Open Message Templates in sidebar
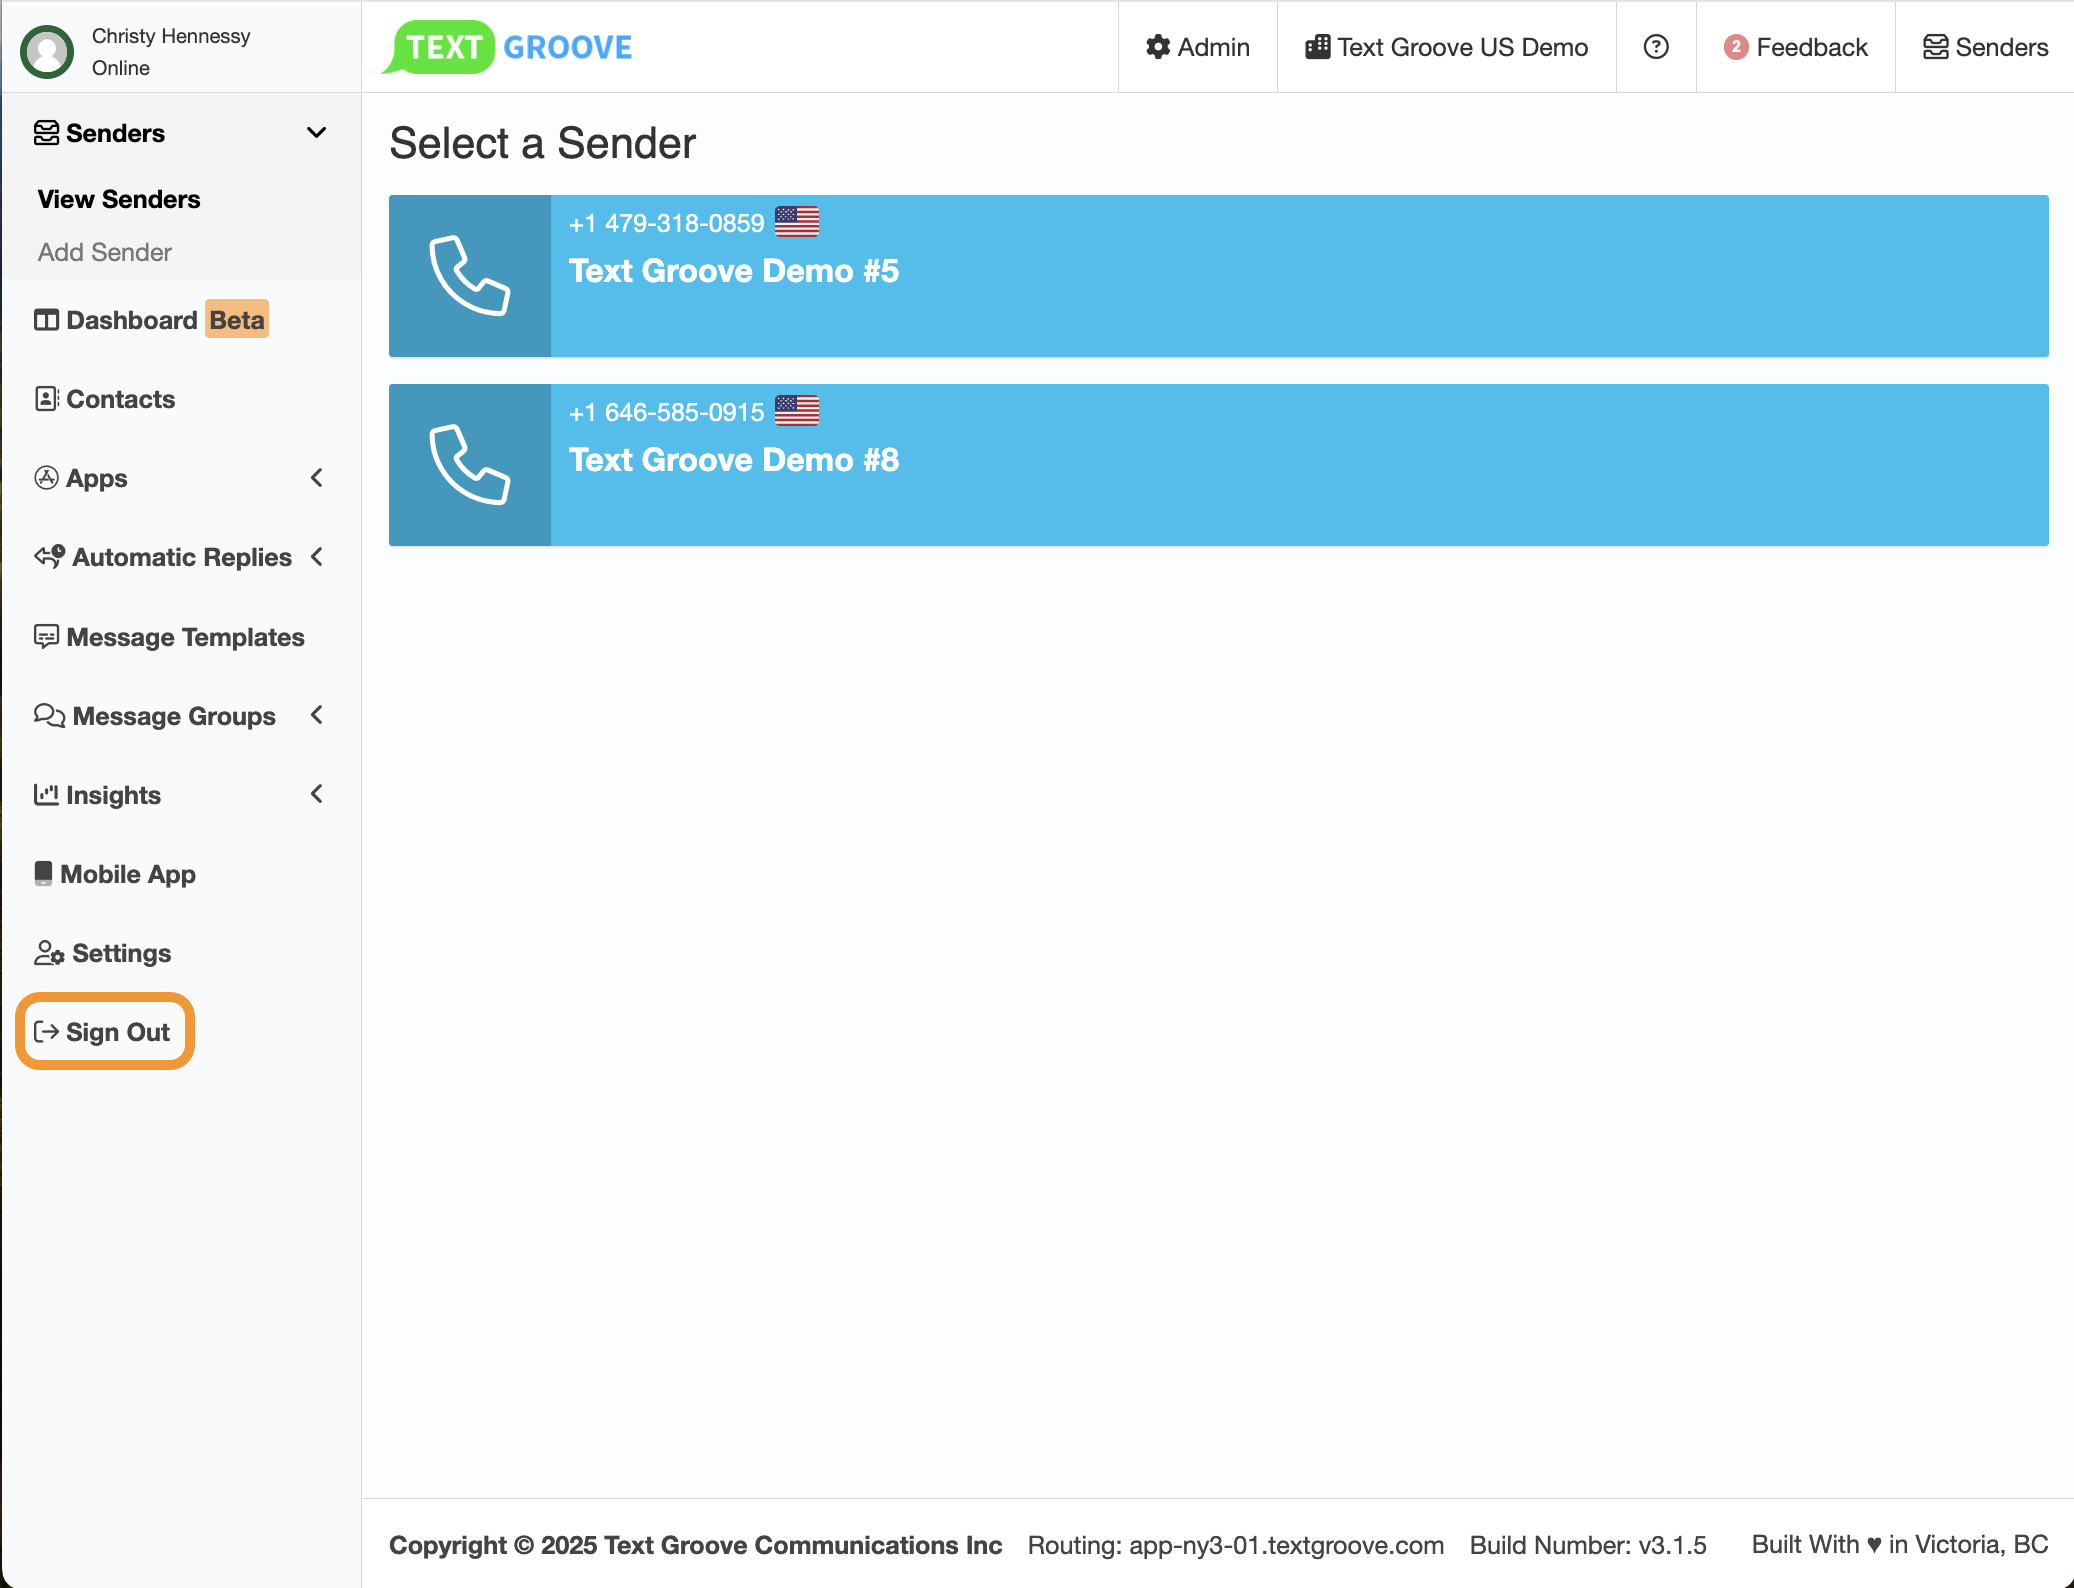Image resolution: width=2074 pixels, height=1588 pixels. [x=185, y=637]
